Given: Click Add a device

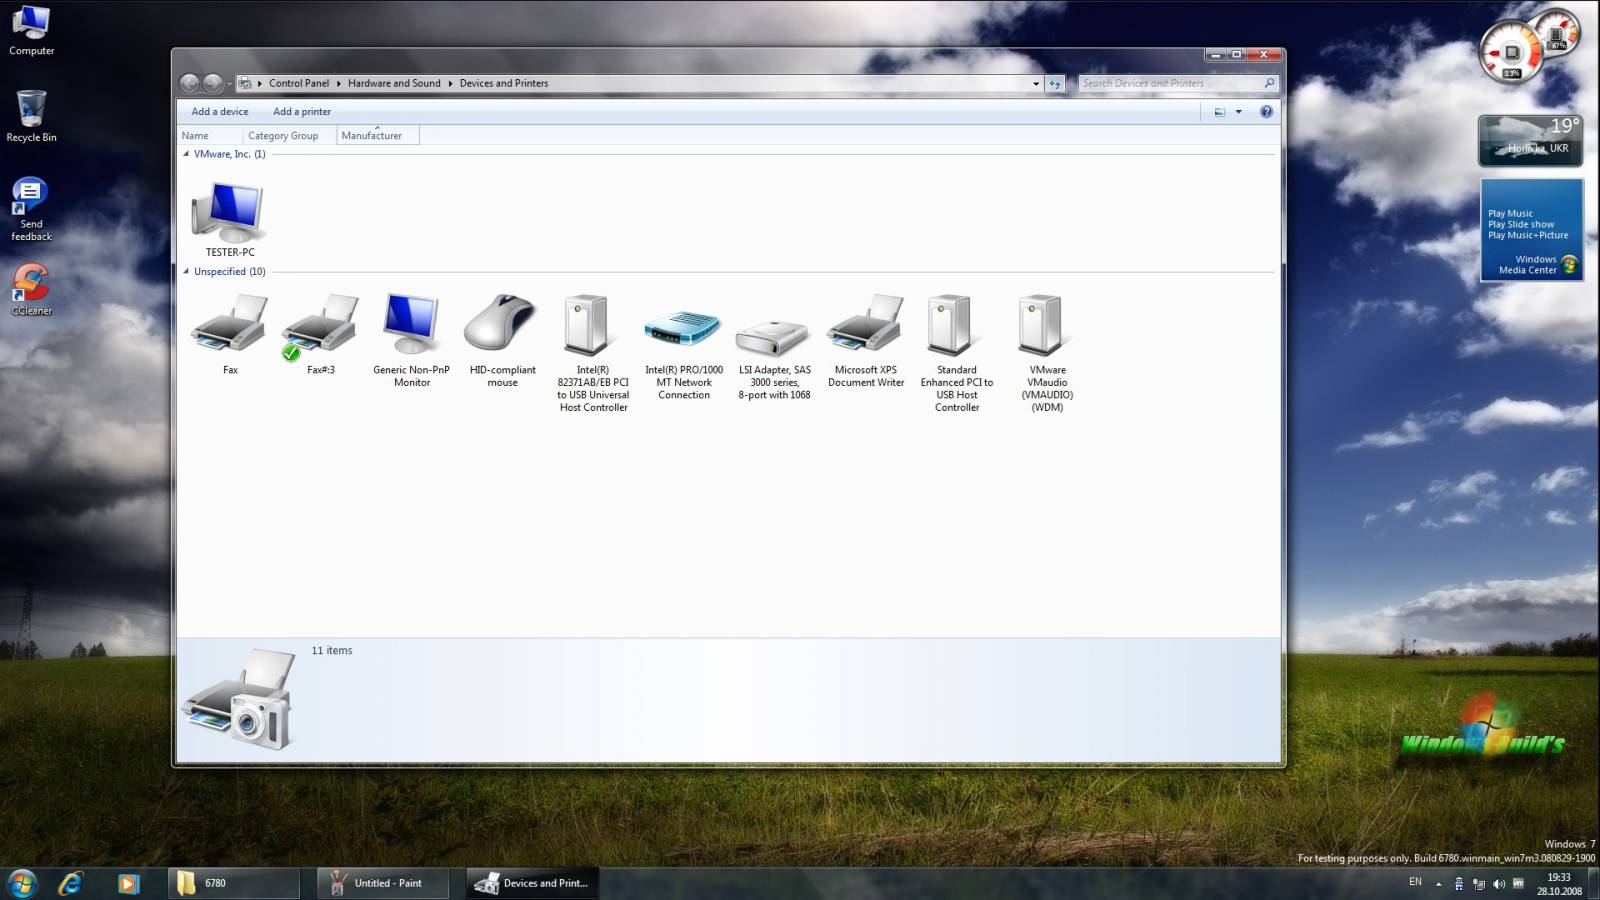Looking at the screenshot, I should coord(220,112).
